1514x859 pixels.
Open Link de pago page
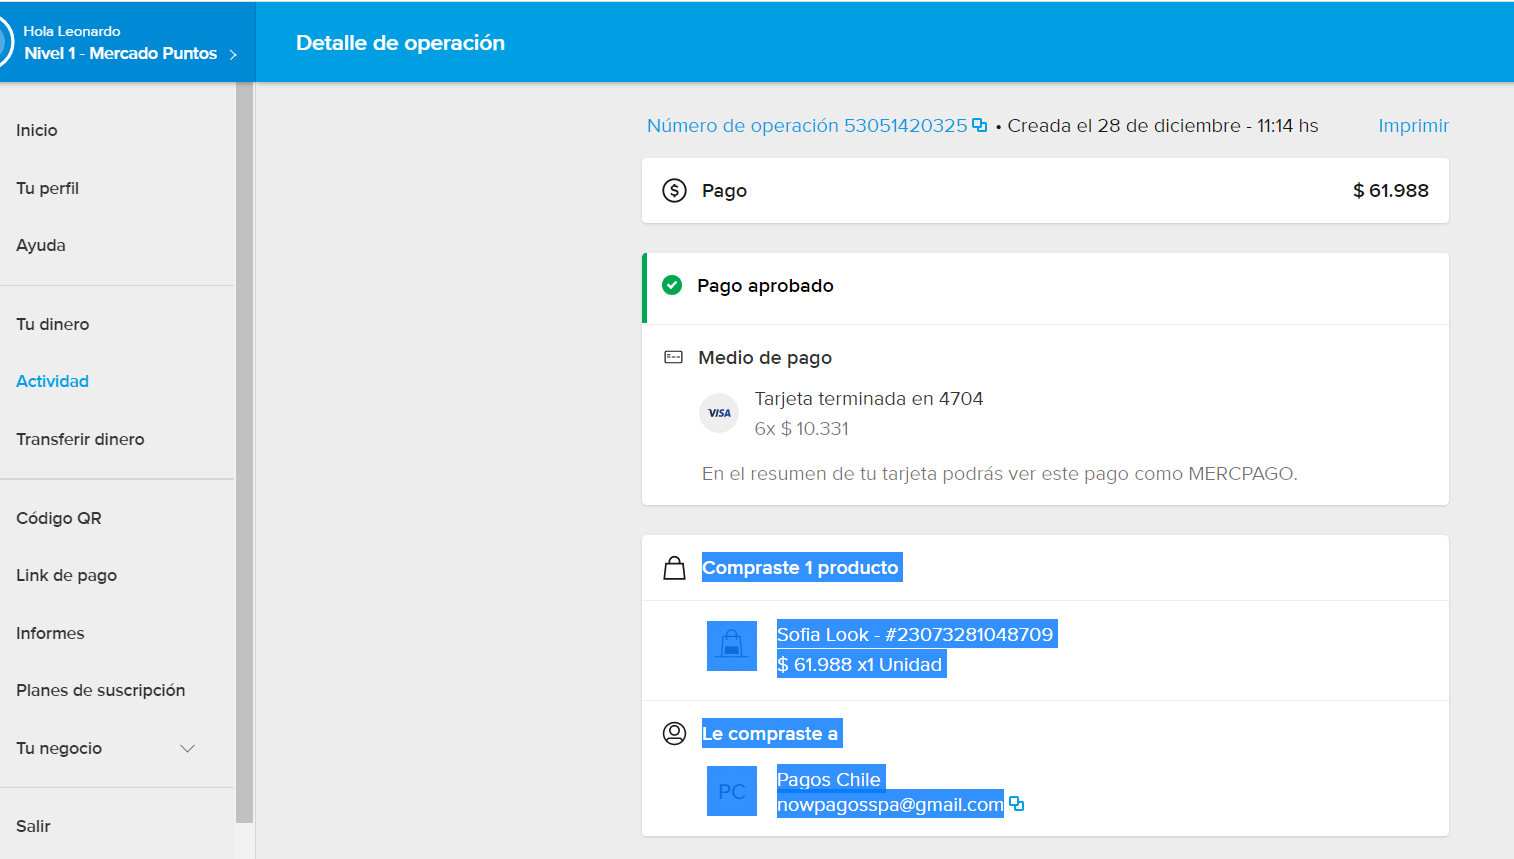[67, 575]
